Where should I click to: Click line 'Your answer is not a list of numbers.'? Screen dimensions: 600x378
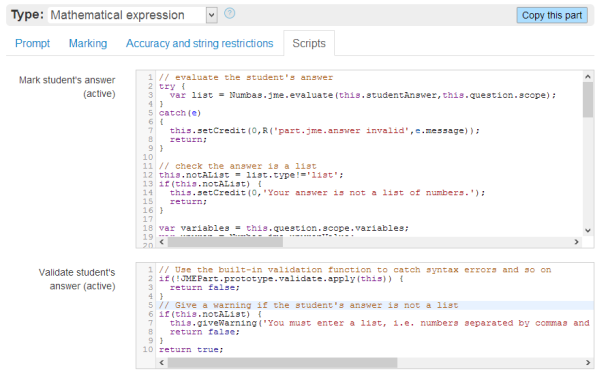327,192
